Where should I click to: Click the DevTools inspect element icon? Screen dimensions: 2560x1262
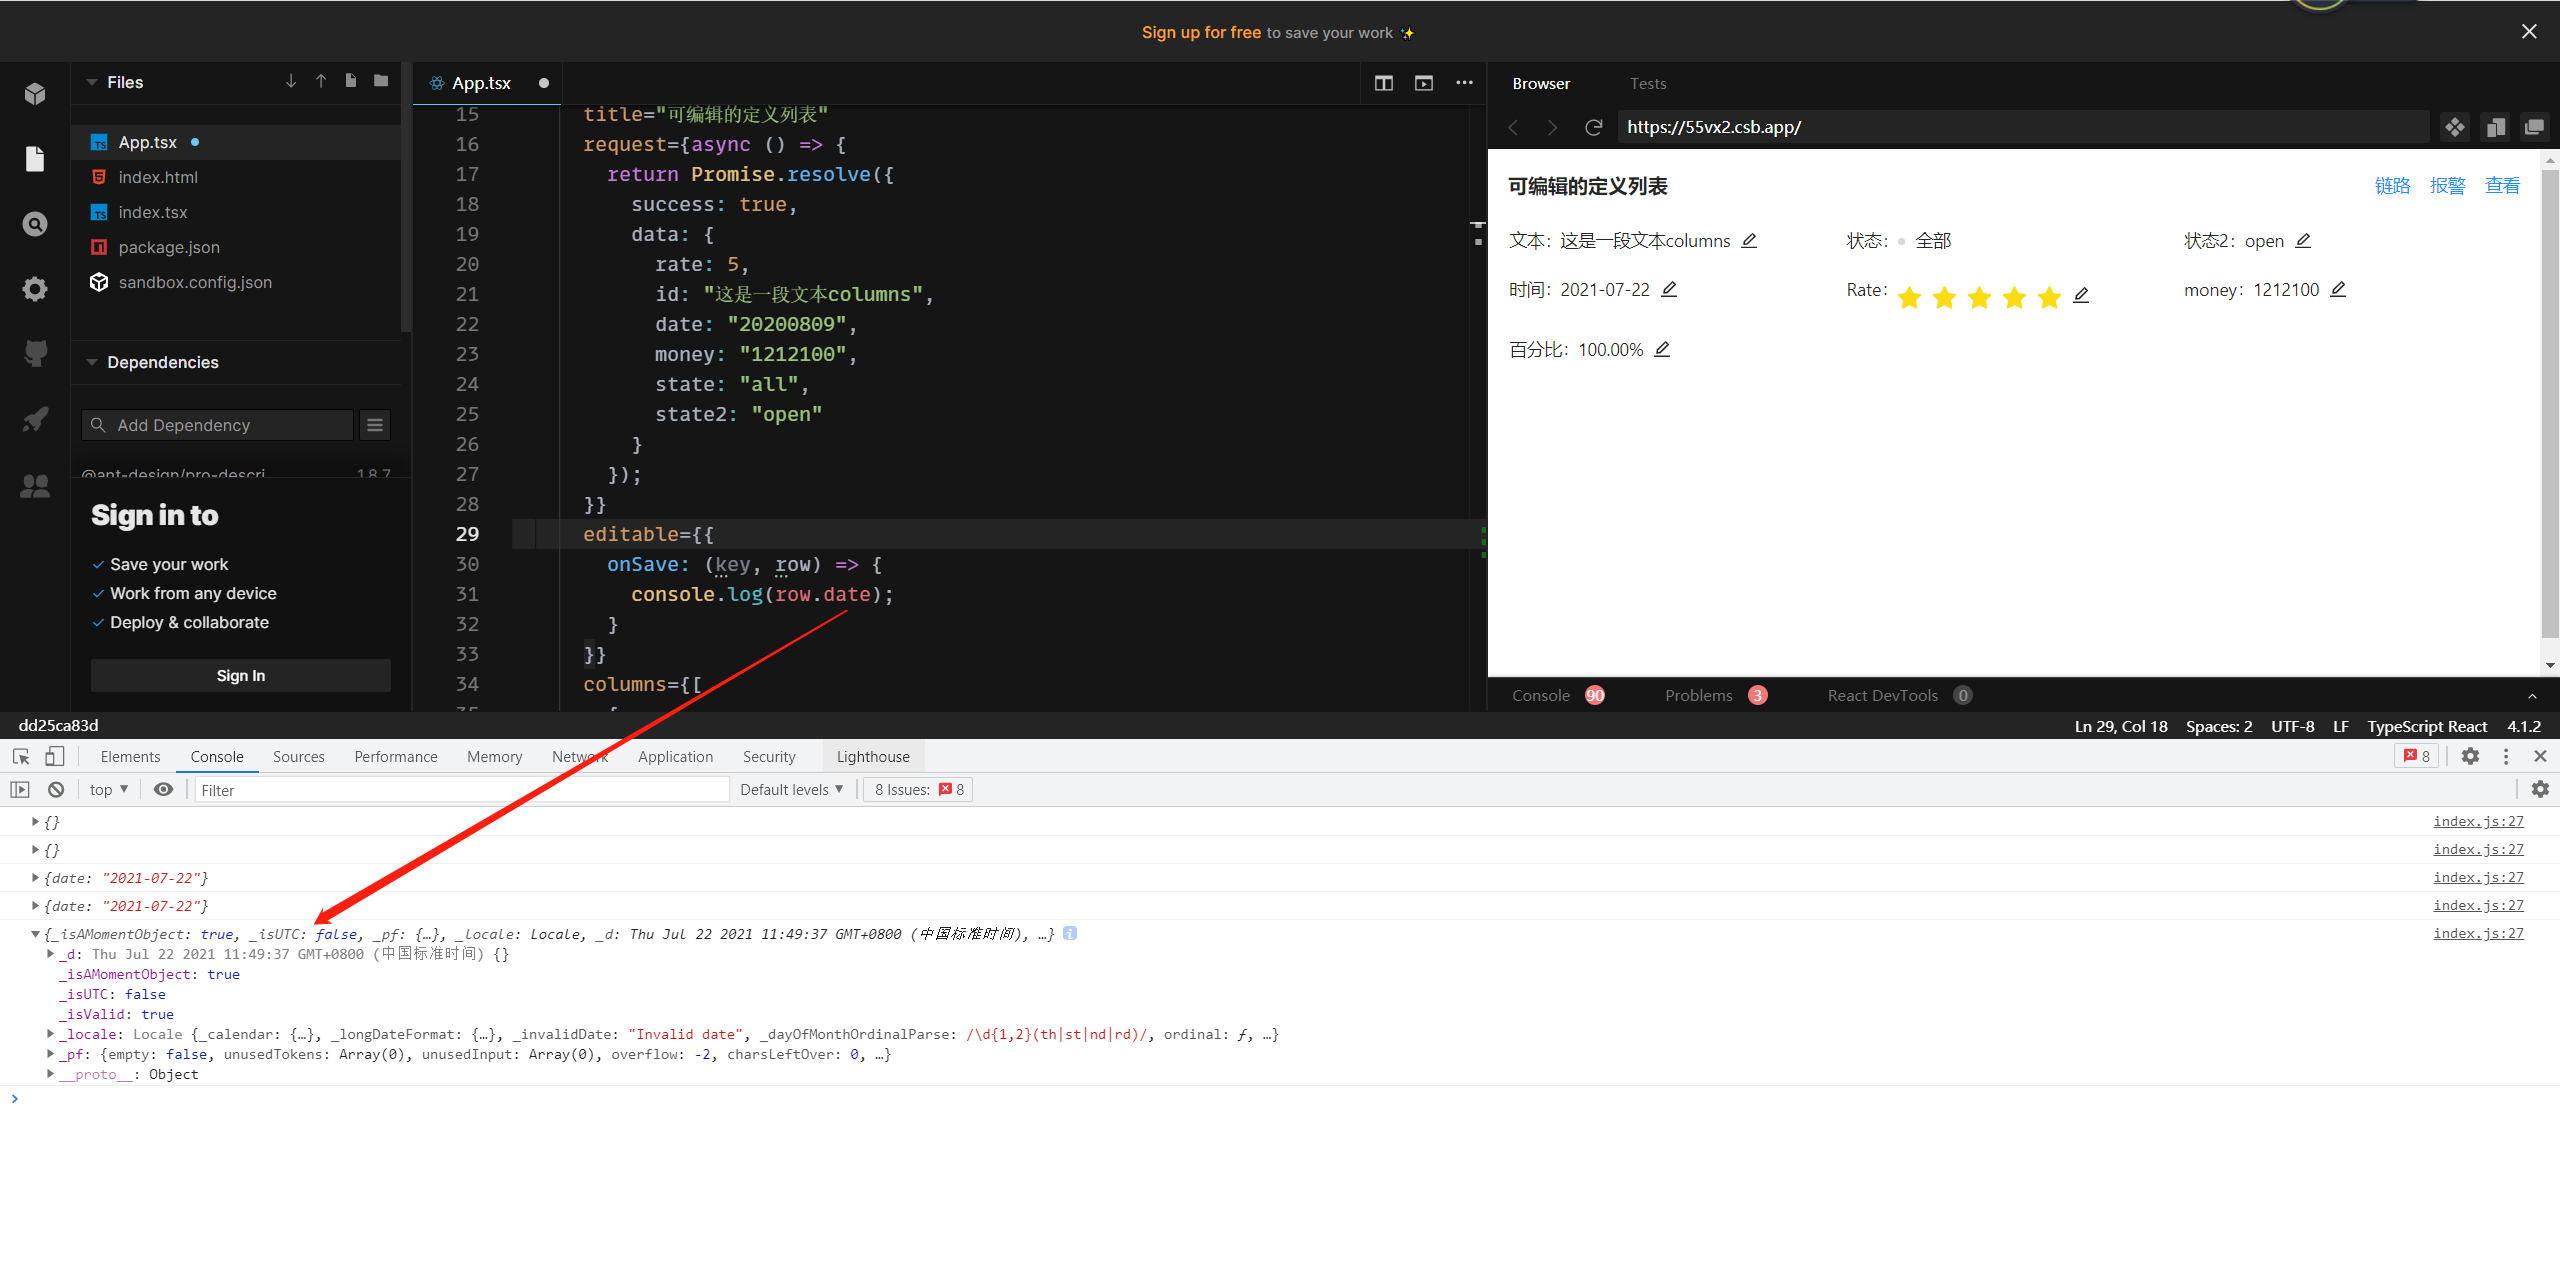[21, 756]
